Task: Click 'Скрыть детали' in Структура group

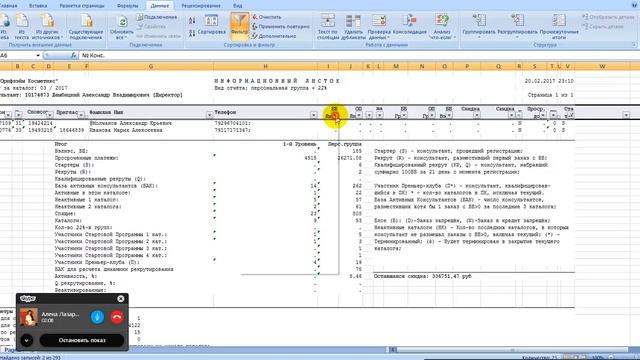Action: click(603, 27)
